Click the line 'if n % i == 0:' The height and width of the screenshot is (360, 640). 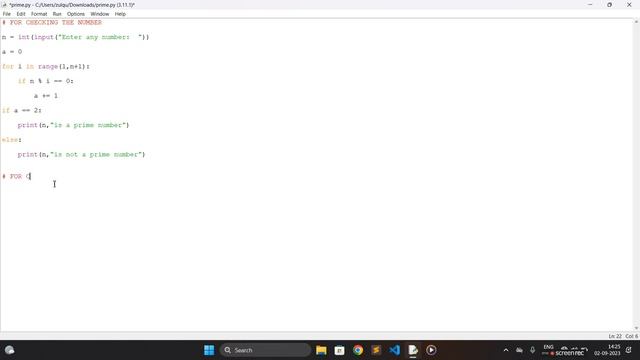coord(46,81)
